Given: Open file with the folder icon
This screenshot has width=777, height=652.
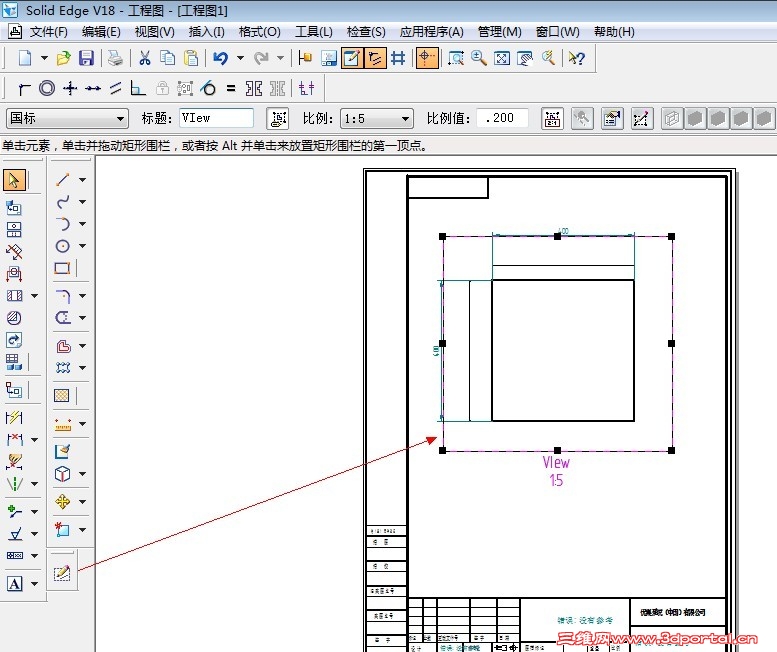Looking at the screenshot, I should tap(63, 58).
